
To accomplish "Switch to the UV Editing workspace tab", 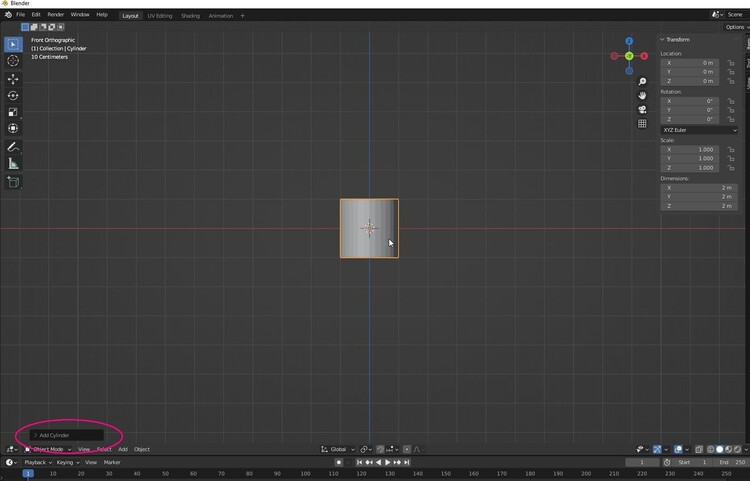I will pos(159,16).
